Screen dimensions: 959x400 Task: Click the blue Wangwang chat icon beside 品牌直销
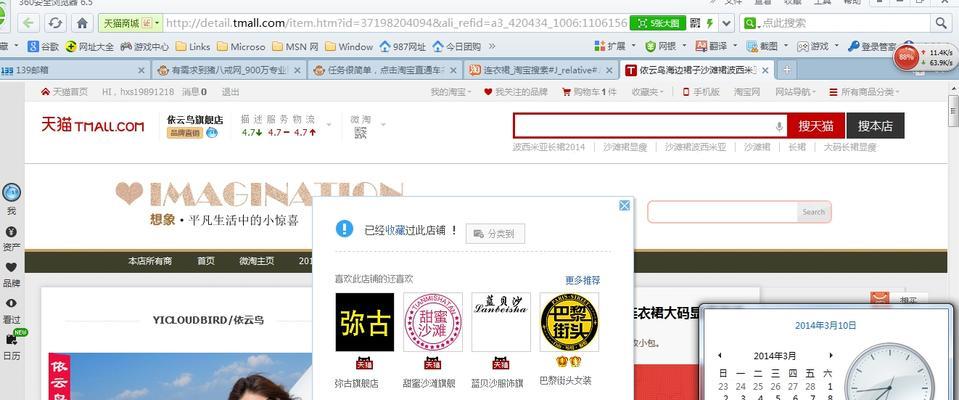pos(212,132)
